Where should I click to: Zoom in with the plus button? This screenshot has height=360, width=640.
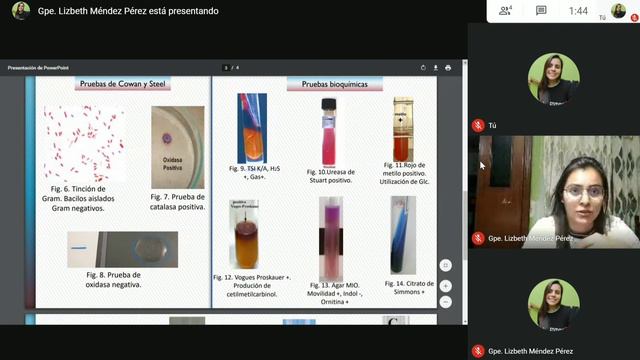446,286
